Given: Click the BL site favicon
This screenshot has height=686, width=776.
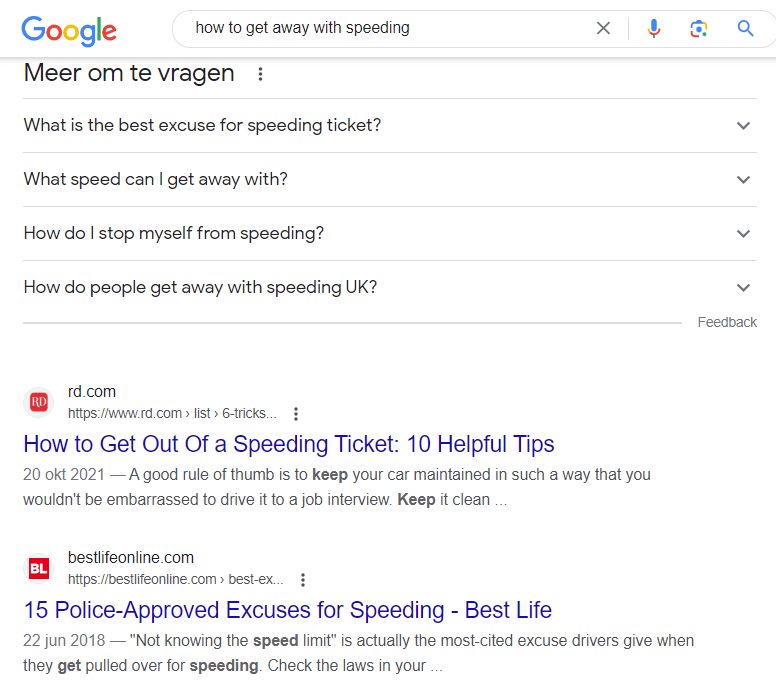Looking at the screenshot, I should point(39,568).
